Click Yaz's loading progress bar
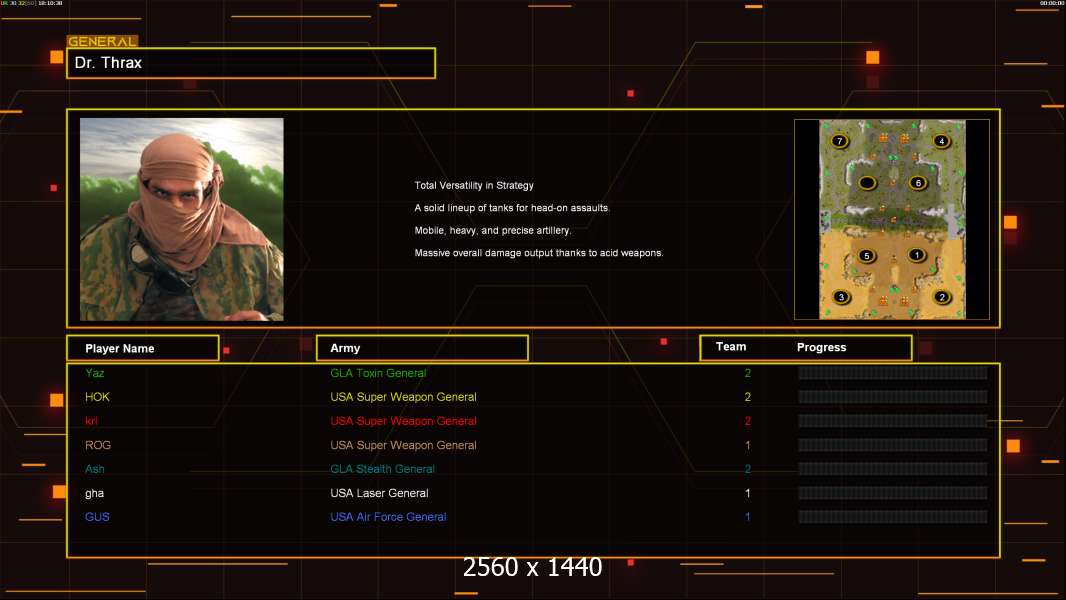Viewport: 1066px width, 600px height. tap(893, 372)
